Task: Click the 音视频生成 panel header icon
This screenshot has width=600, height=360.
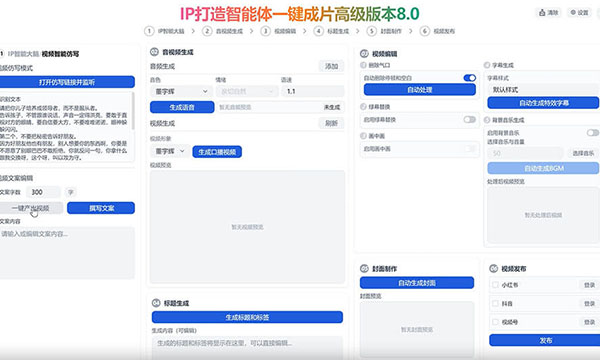Action: (154, 52)
